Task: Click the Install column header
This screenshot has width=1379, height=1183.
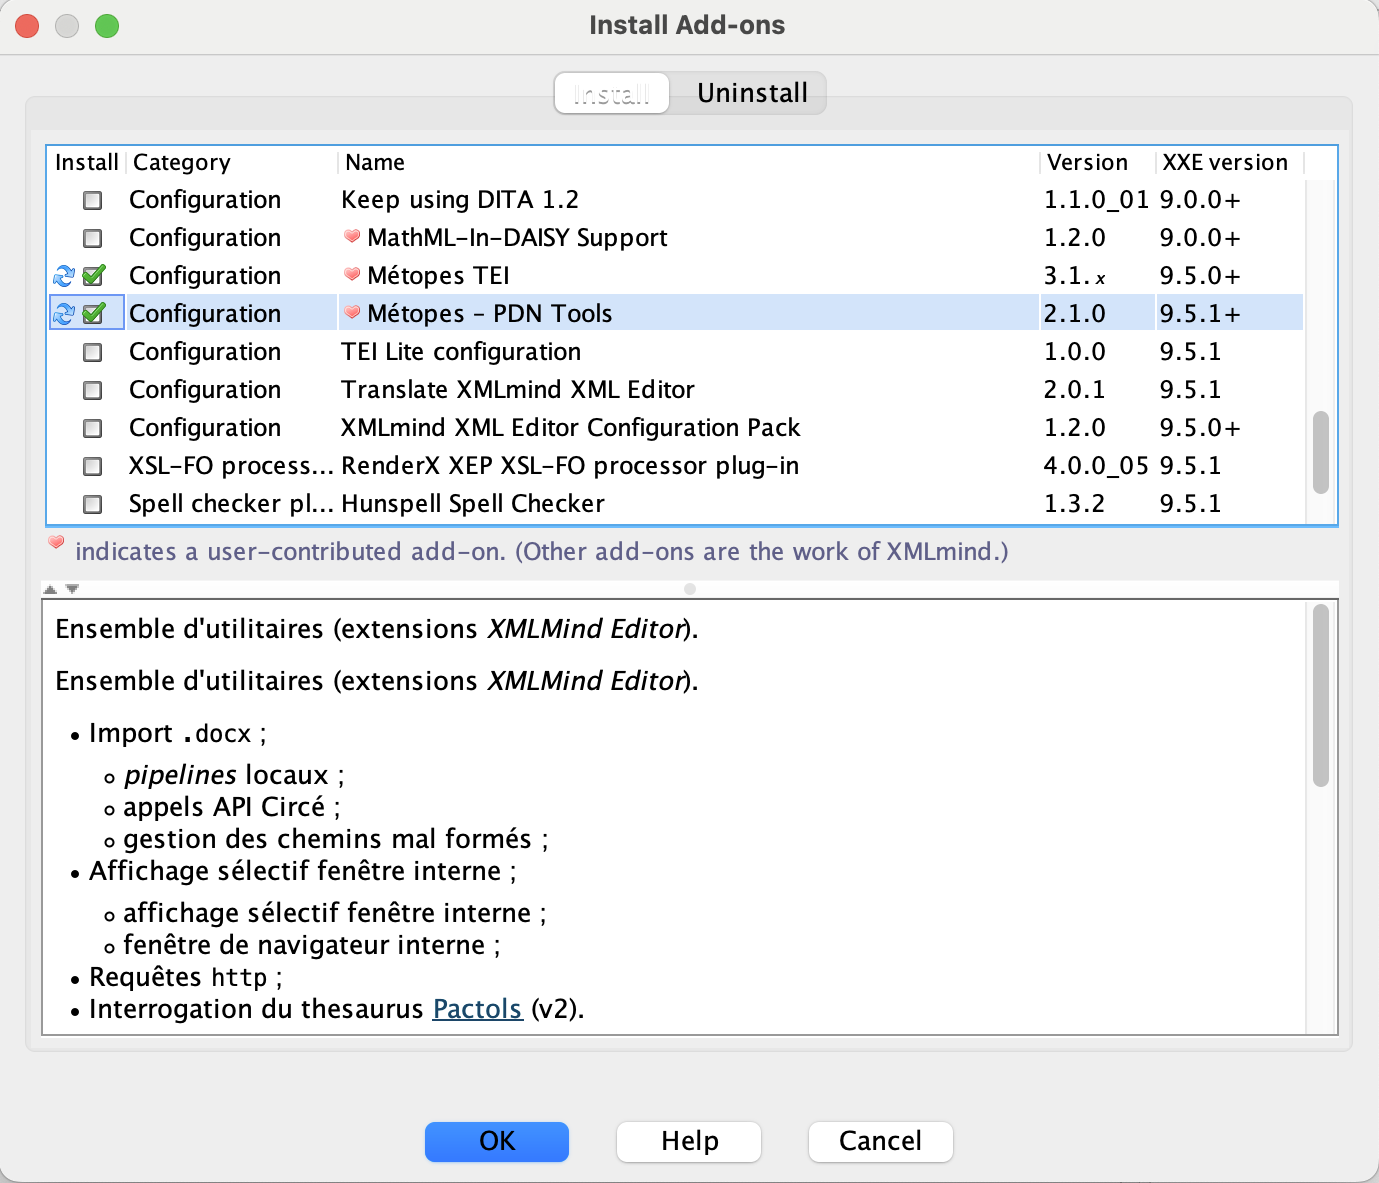Action: [x=87, y=162]
